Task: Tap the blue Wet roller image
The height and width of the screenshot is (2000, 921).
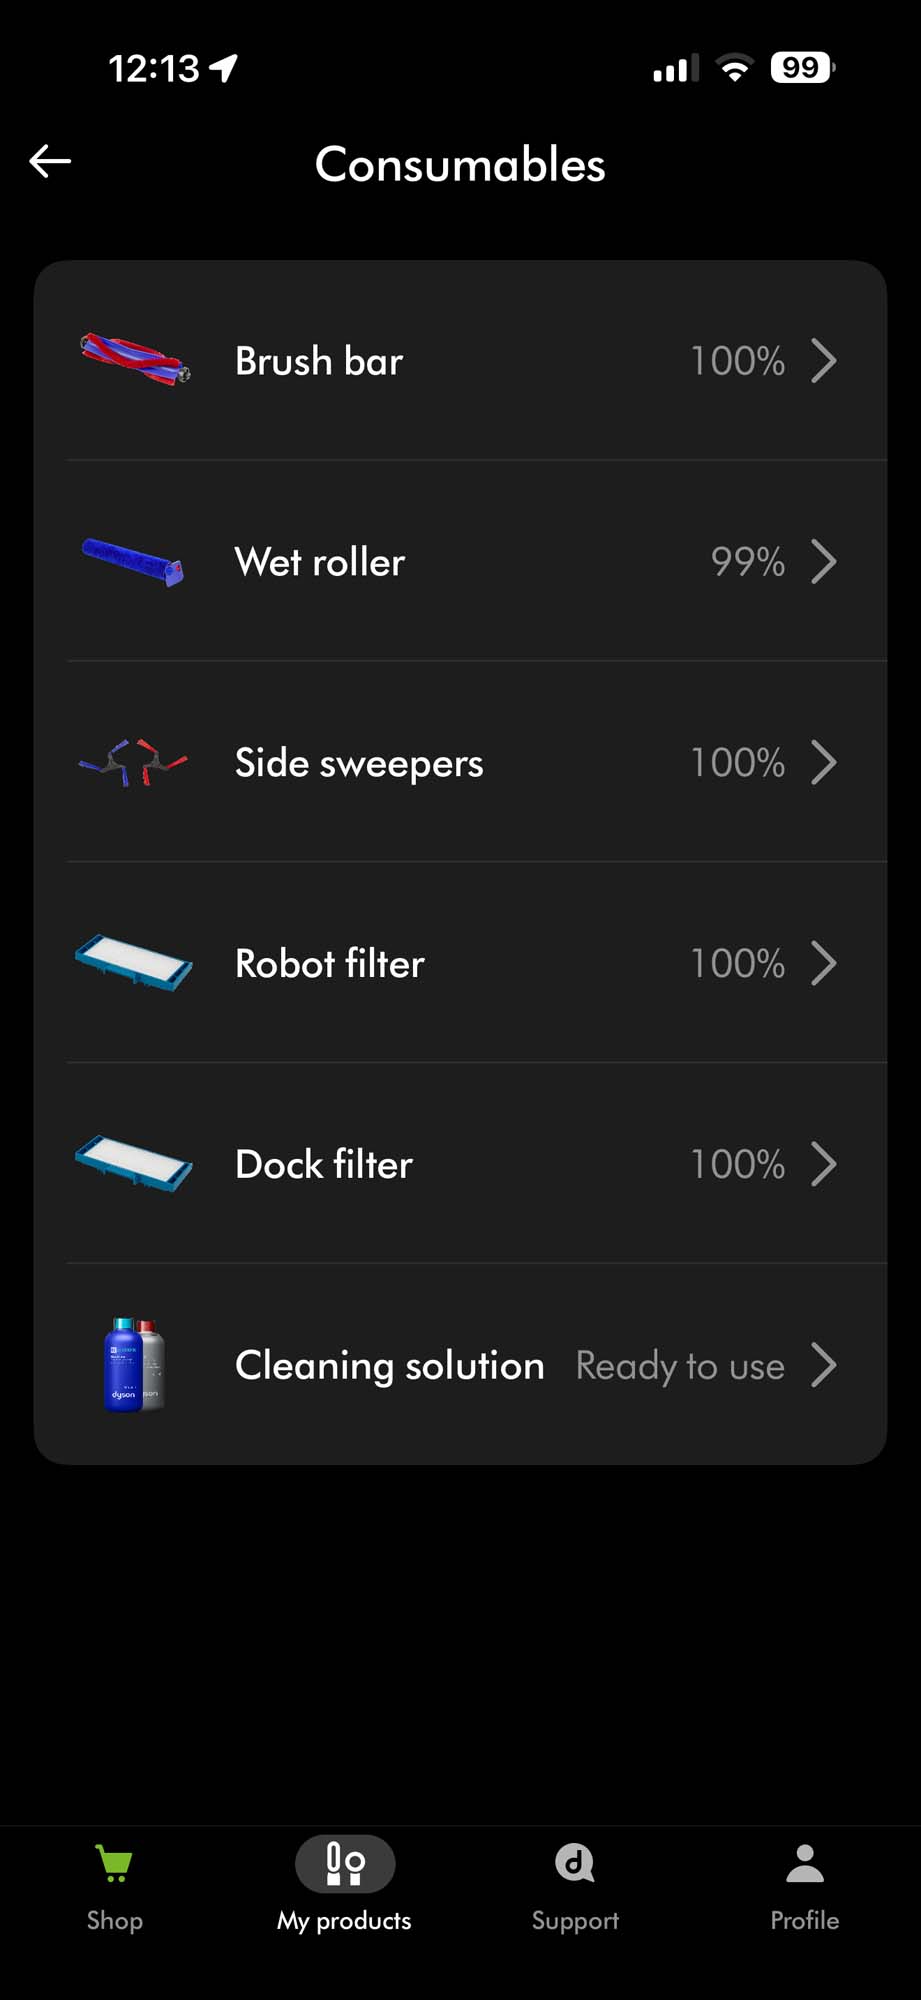Action: click(x=133, y=561)
